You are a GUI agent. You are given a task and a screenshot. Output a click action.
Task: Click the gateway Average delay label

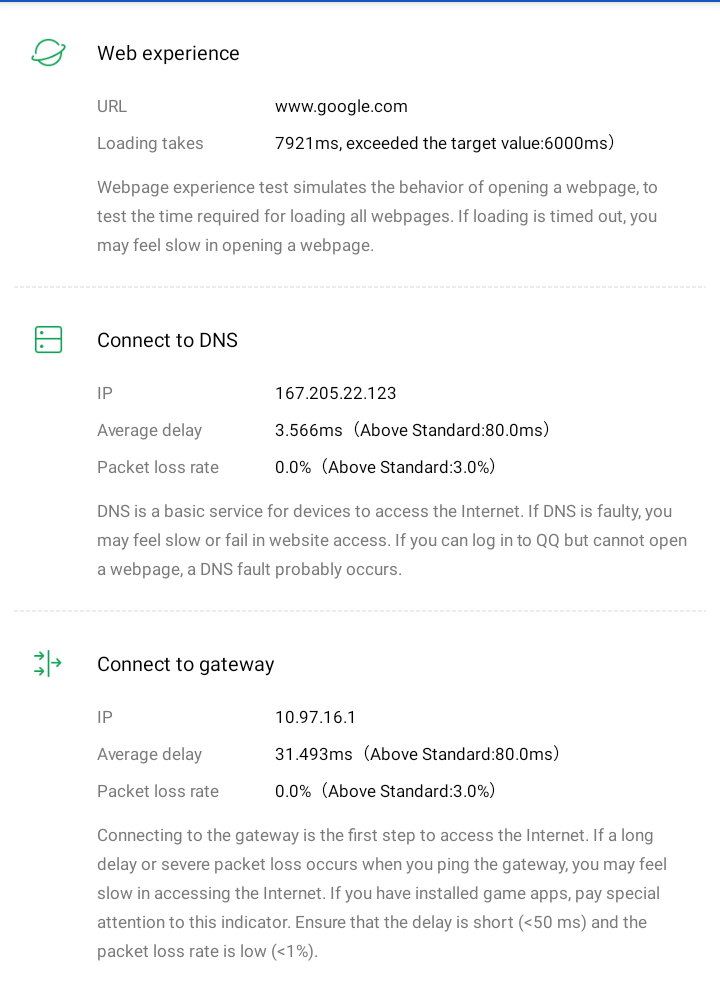tap(149, 755)
